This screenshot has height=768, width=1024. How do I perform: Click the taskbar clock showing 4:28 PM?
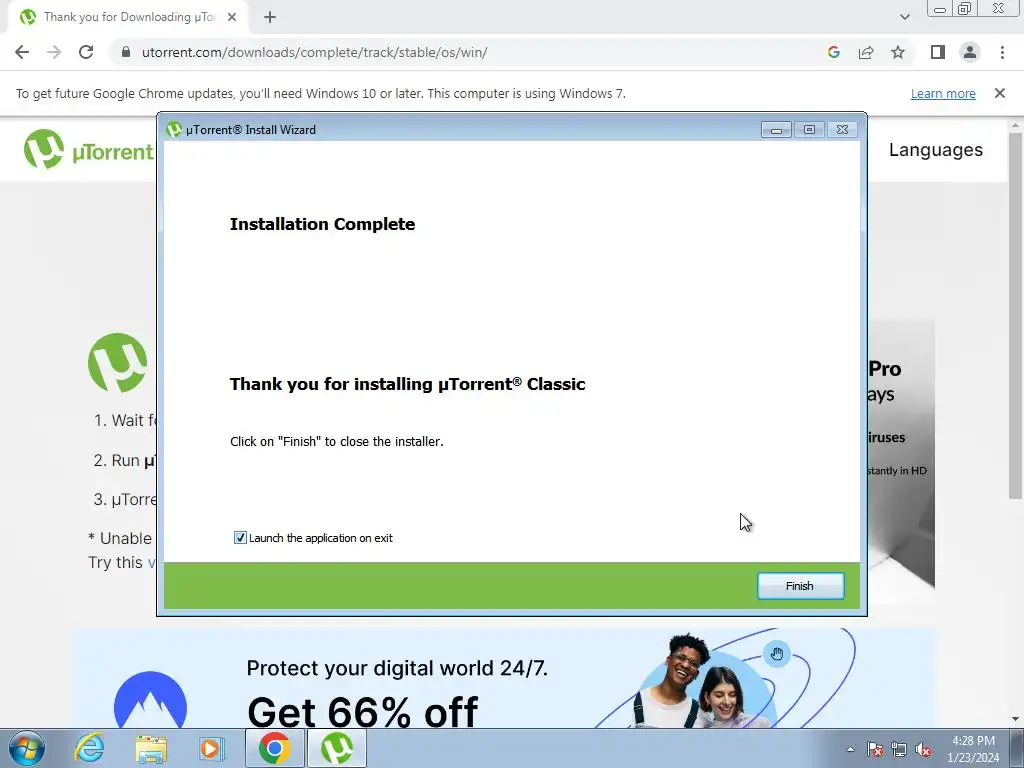[x=973, y=749]
